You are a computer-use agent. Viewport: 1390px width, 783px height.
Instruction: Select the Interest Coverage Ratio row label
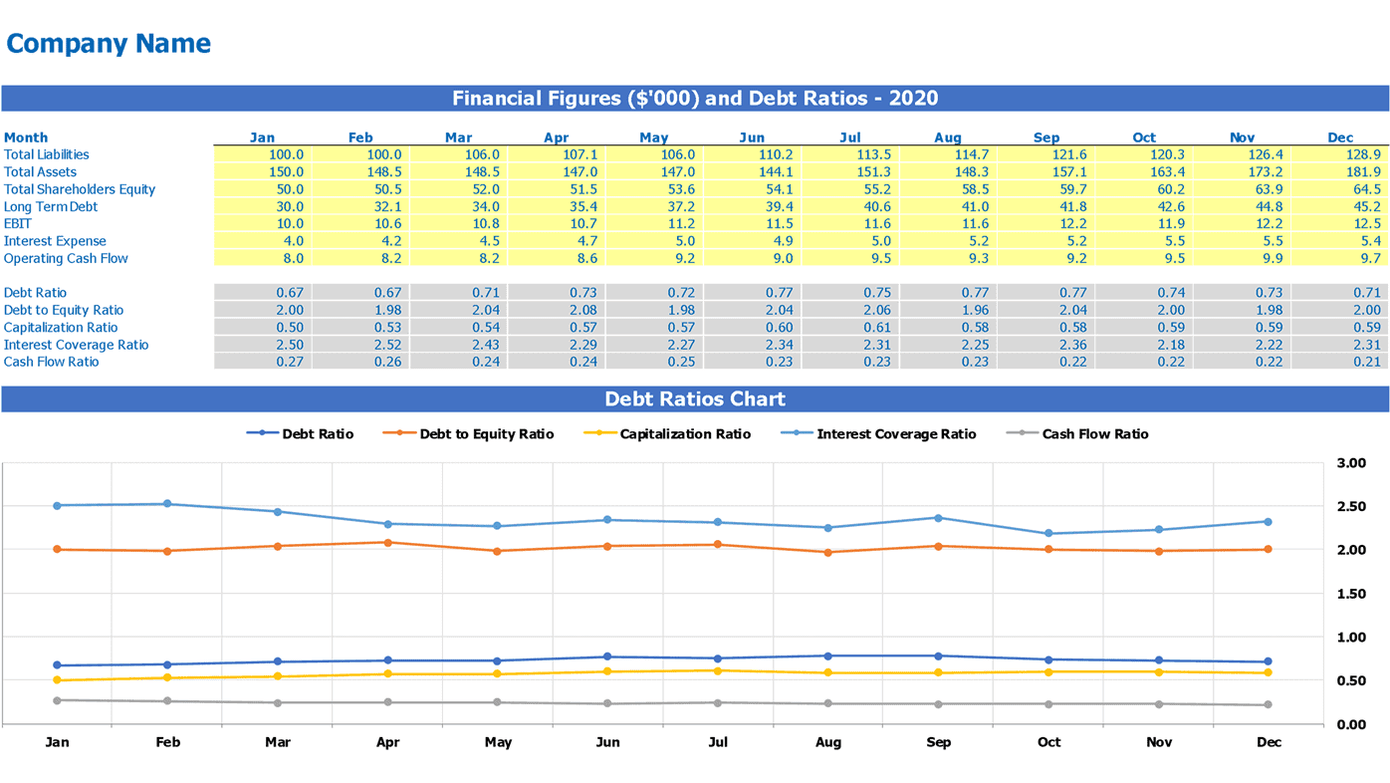pyautogui.click(x=76, y=345)
